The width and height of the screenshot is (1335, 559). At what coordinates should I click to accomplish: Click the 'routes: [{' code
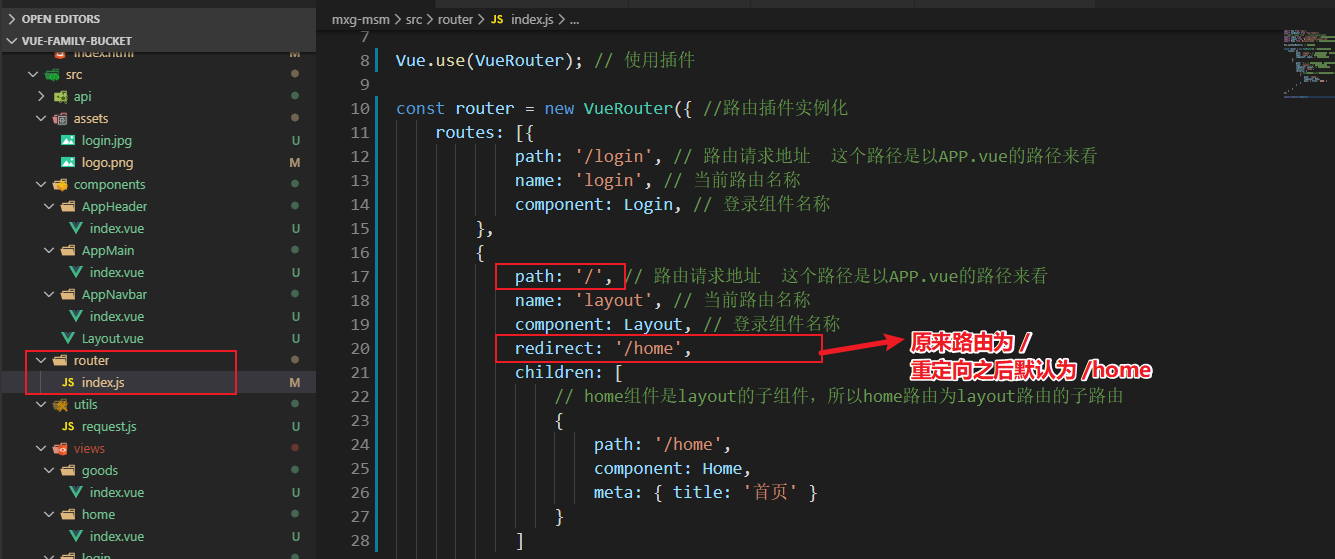point(484,132)
